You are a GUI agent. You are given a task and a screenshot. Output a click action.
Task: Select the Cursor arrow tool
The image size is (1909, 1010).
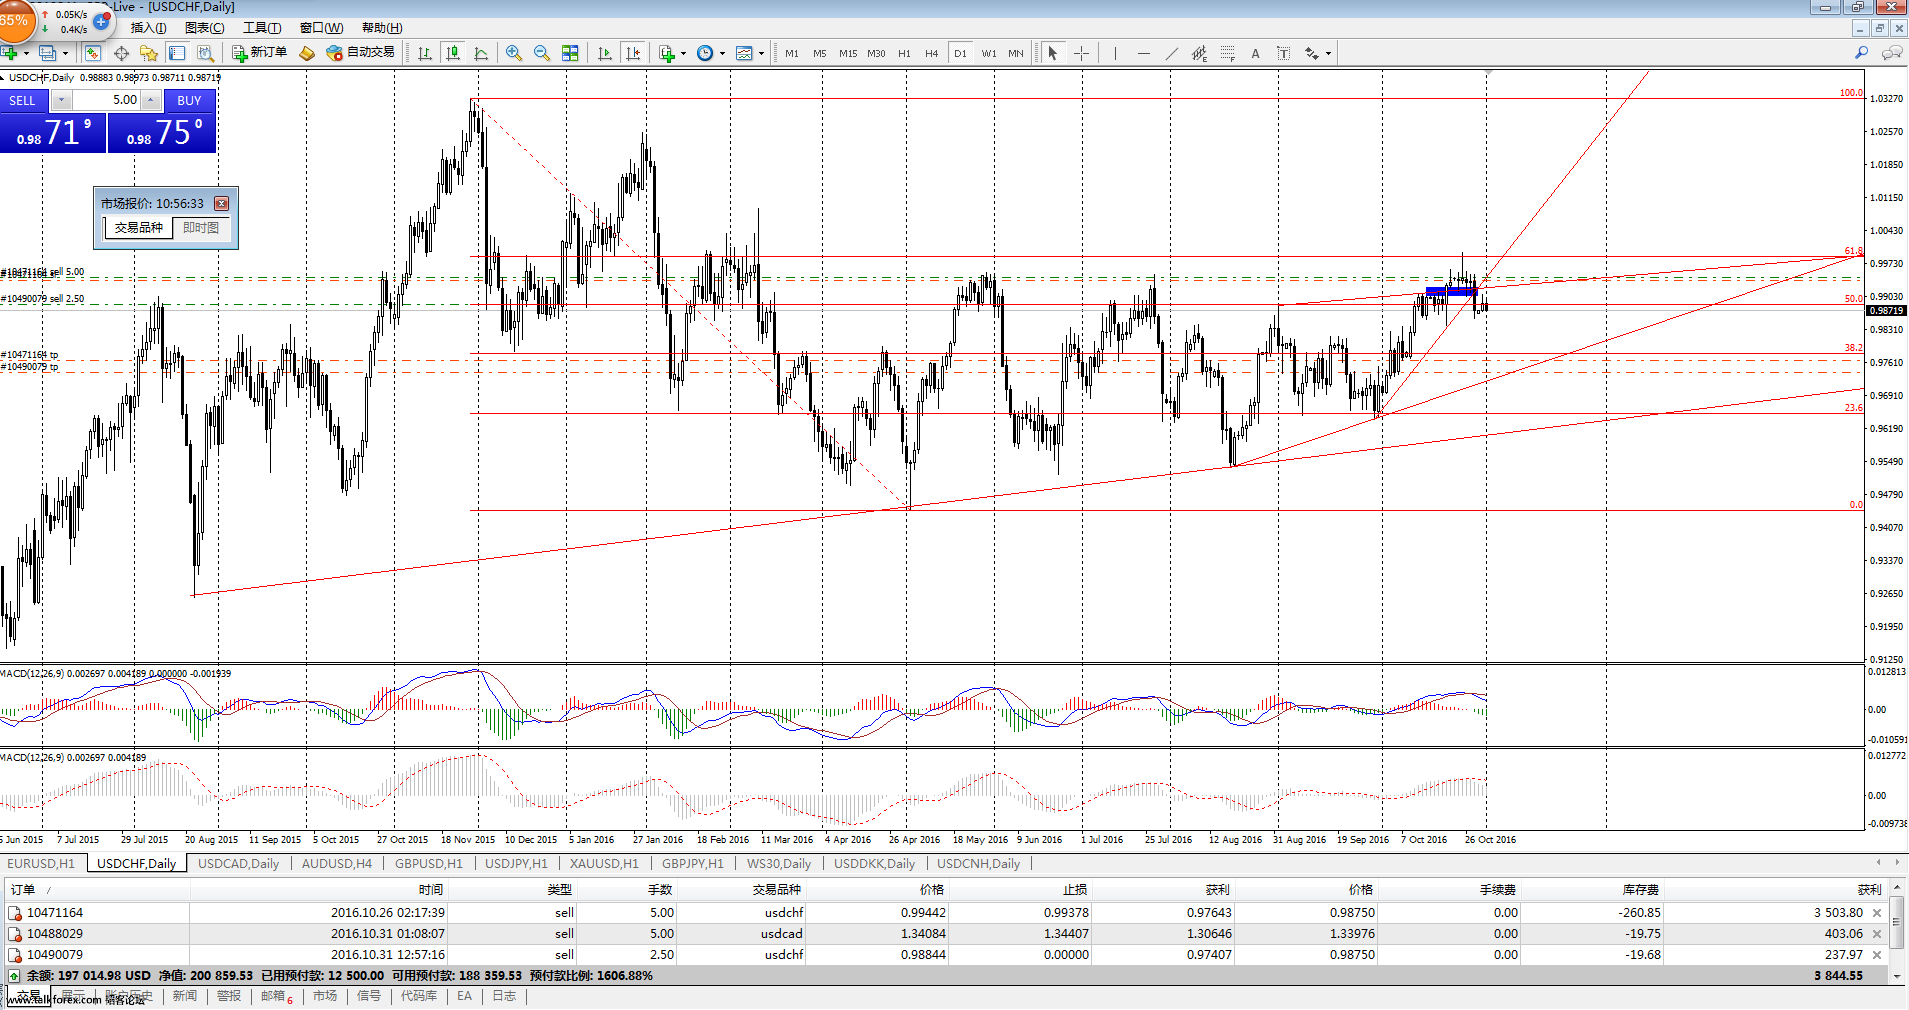click(x=1052, y=53)
